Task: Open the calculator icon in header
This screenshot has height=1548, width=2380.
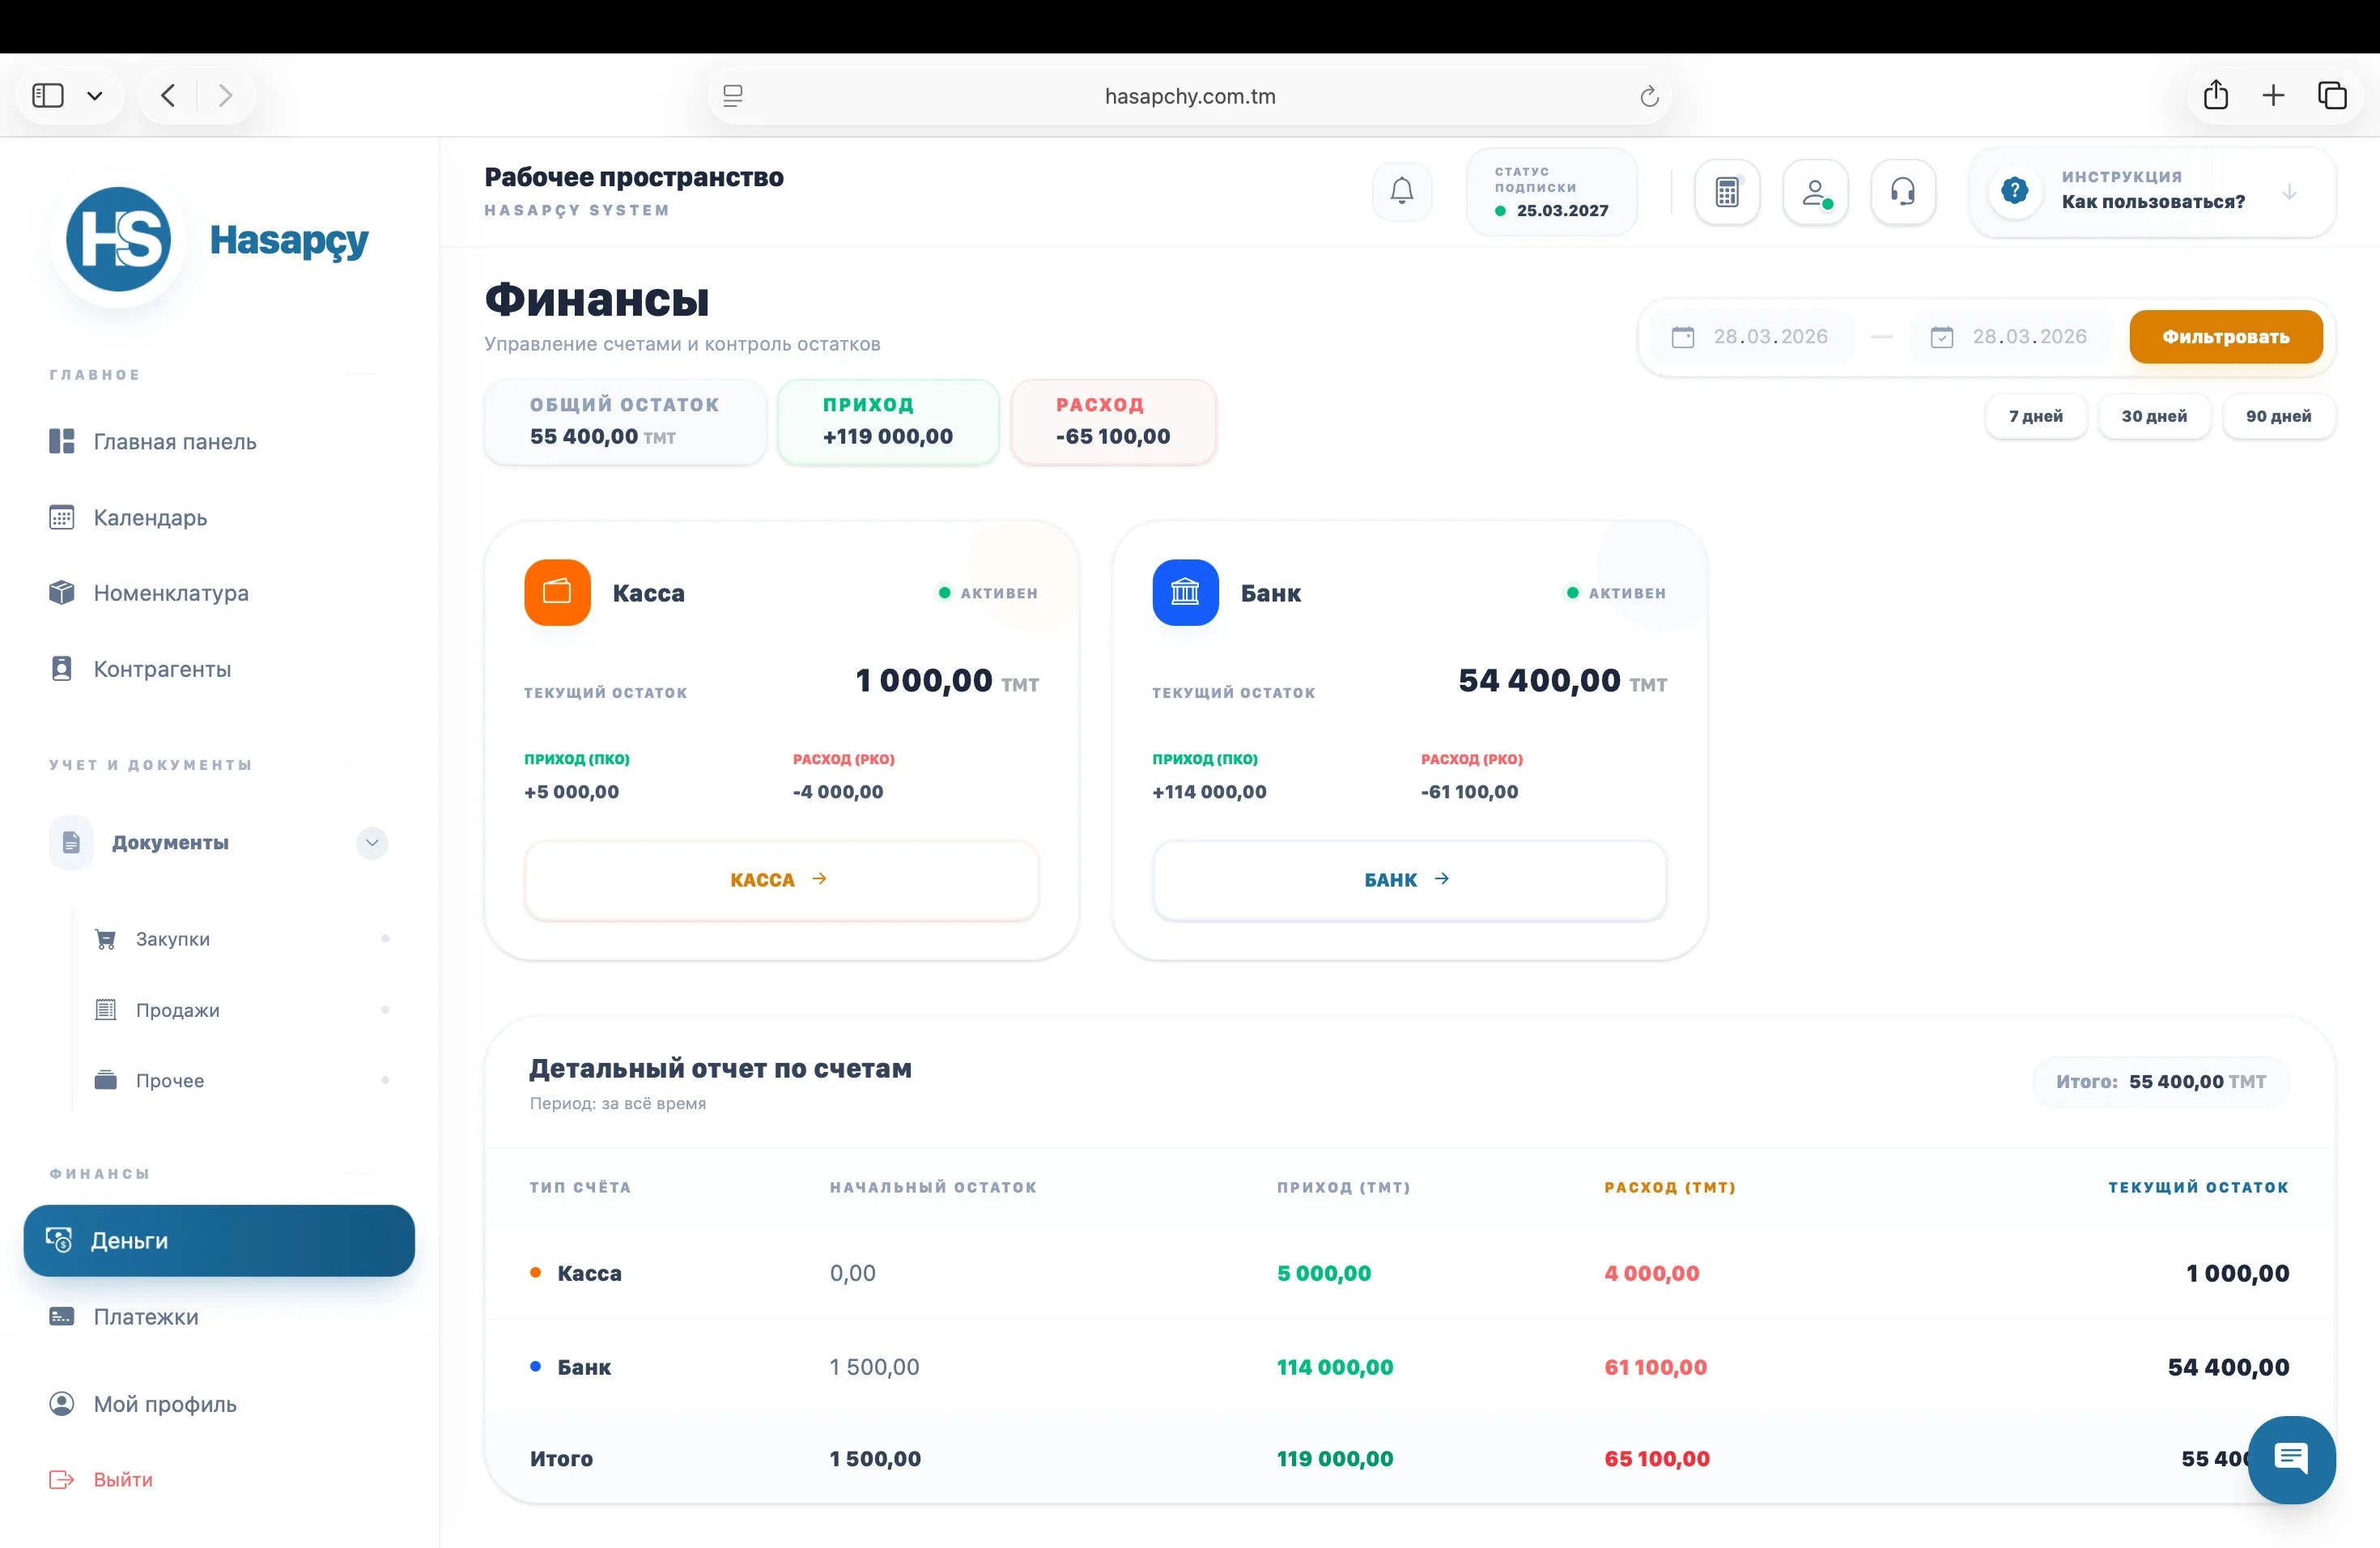Action: coord(1726,192)
